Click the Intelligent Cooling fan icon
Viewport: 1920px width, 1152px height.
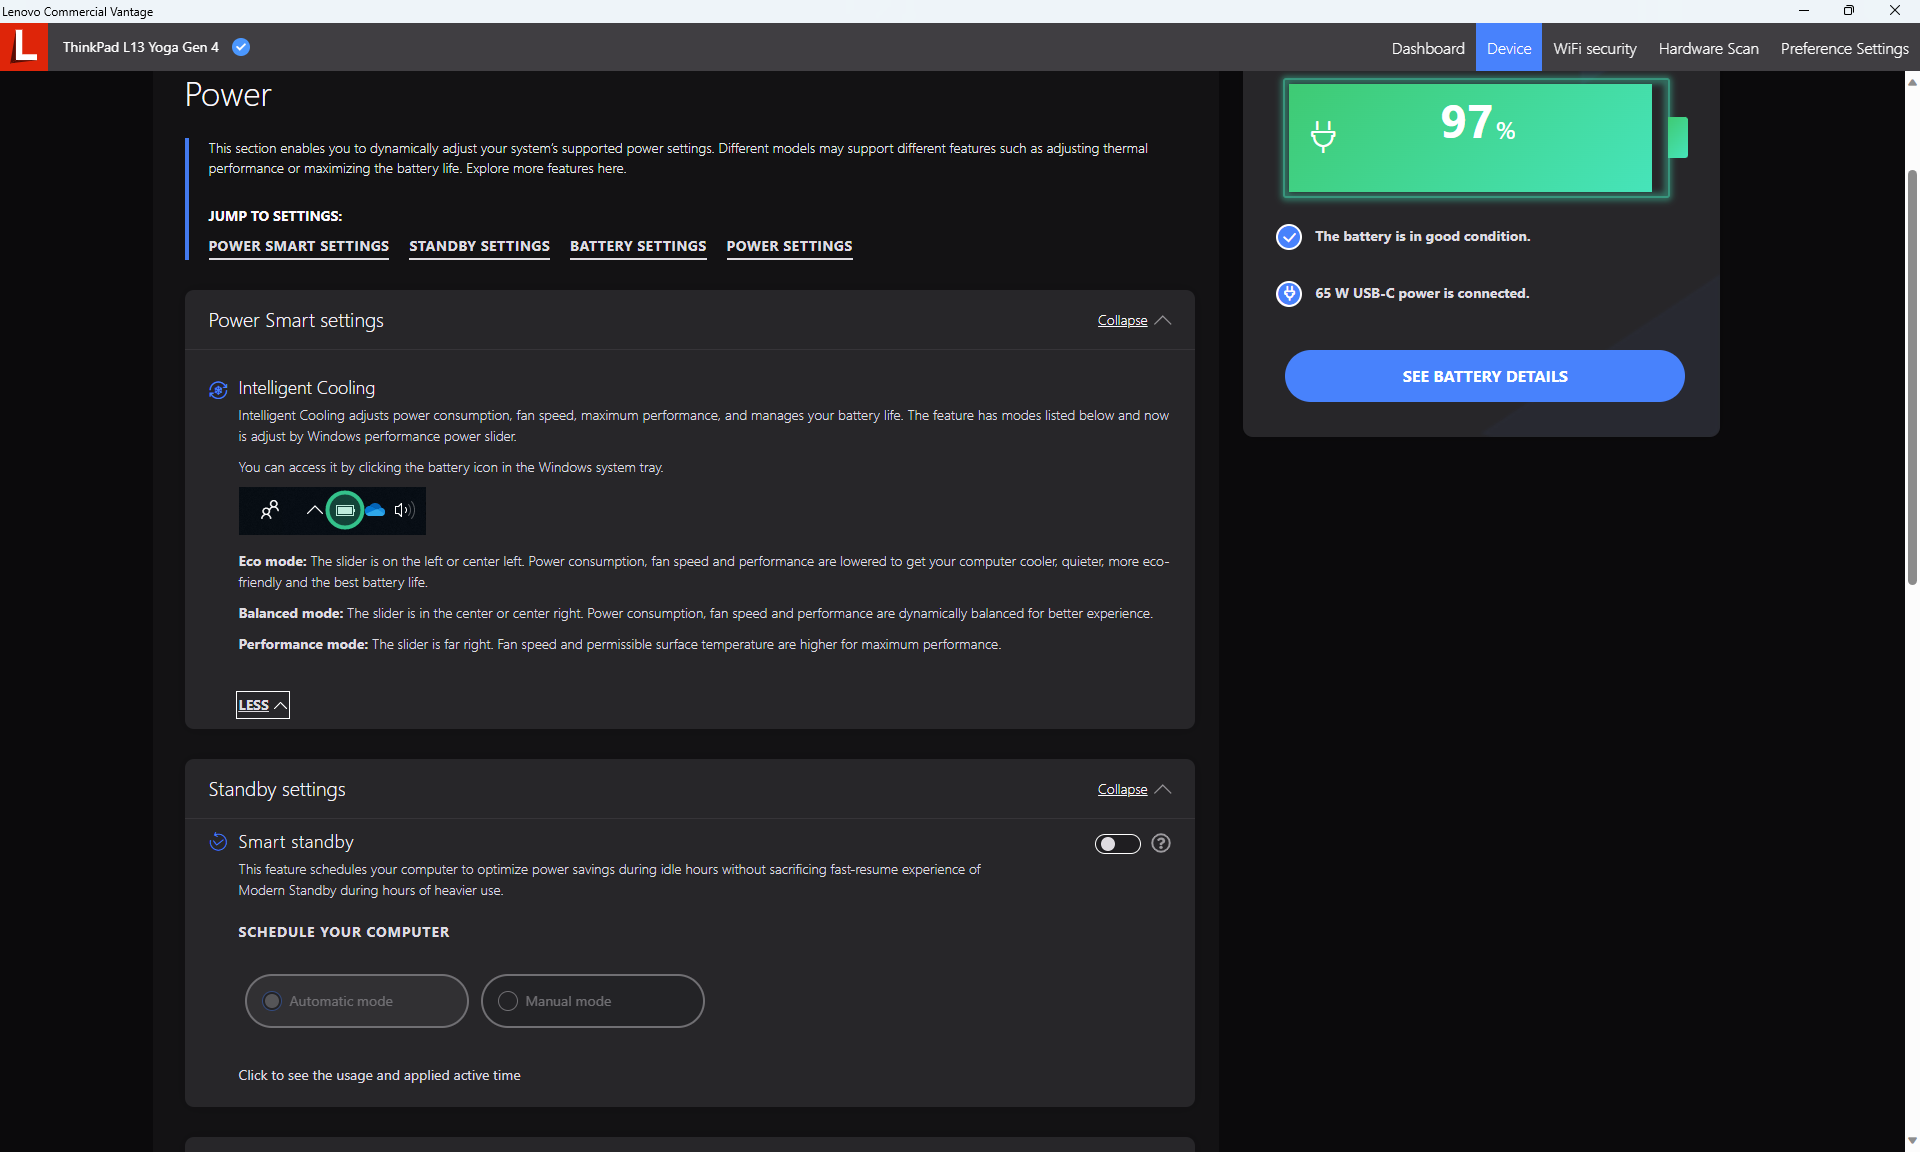[218, 390]
